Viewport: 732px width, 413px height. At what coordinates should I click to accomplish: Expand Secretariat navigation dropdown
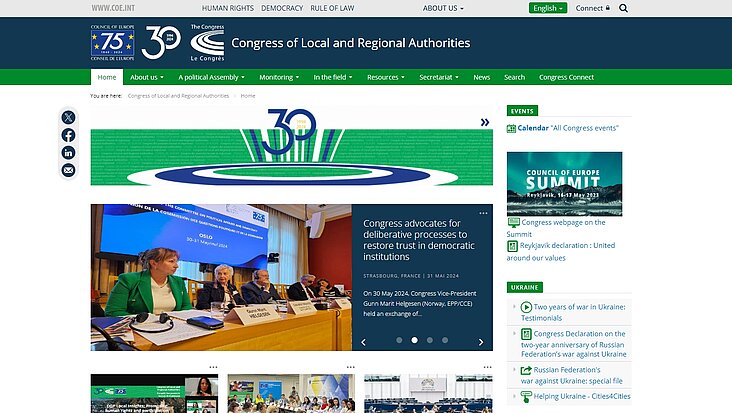click(439, 77)
